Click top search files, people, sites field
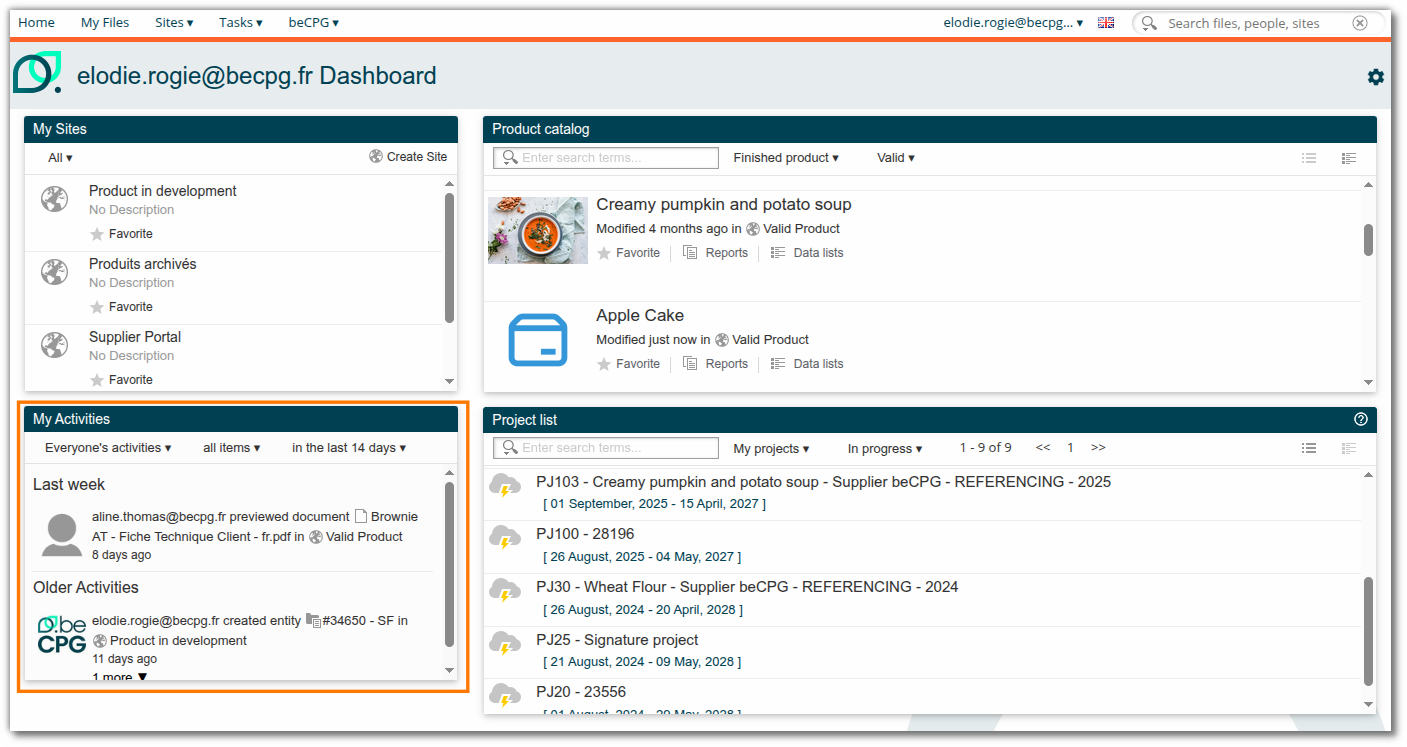The height and width of the screenshot is (747, 1407). [x=1259, y=23]
